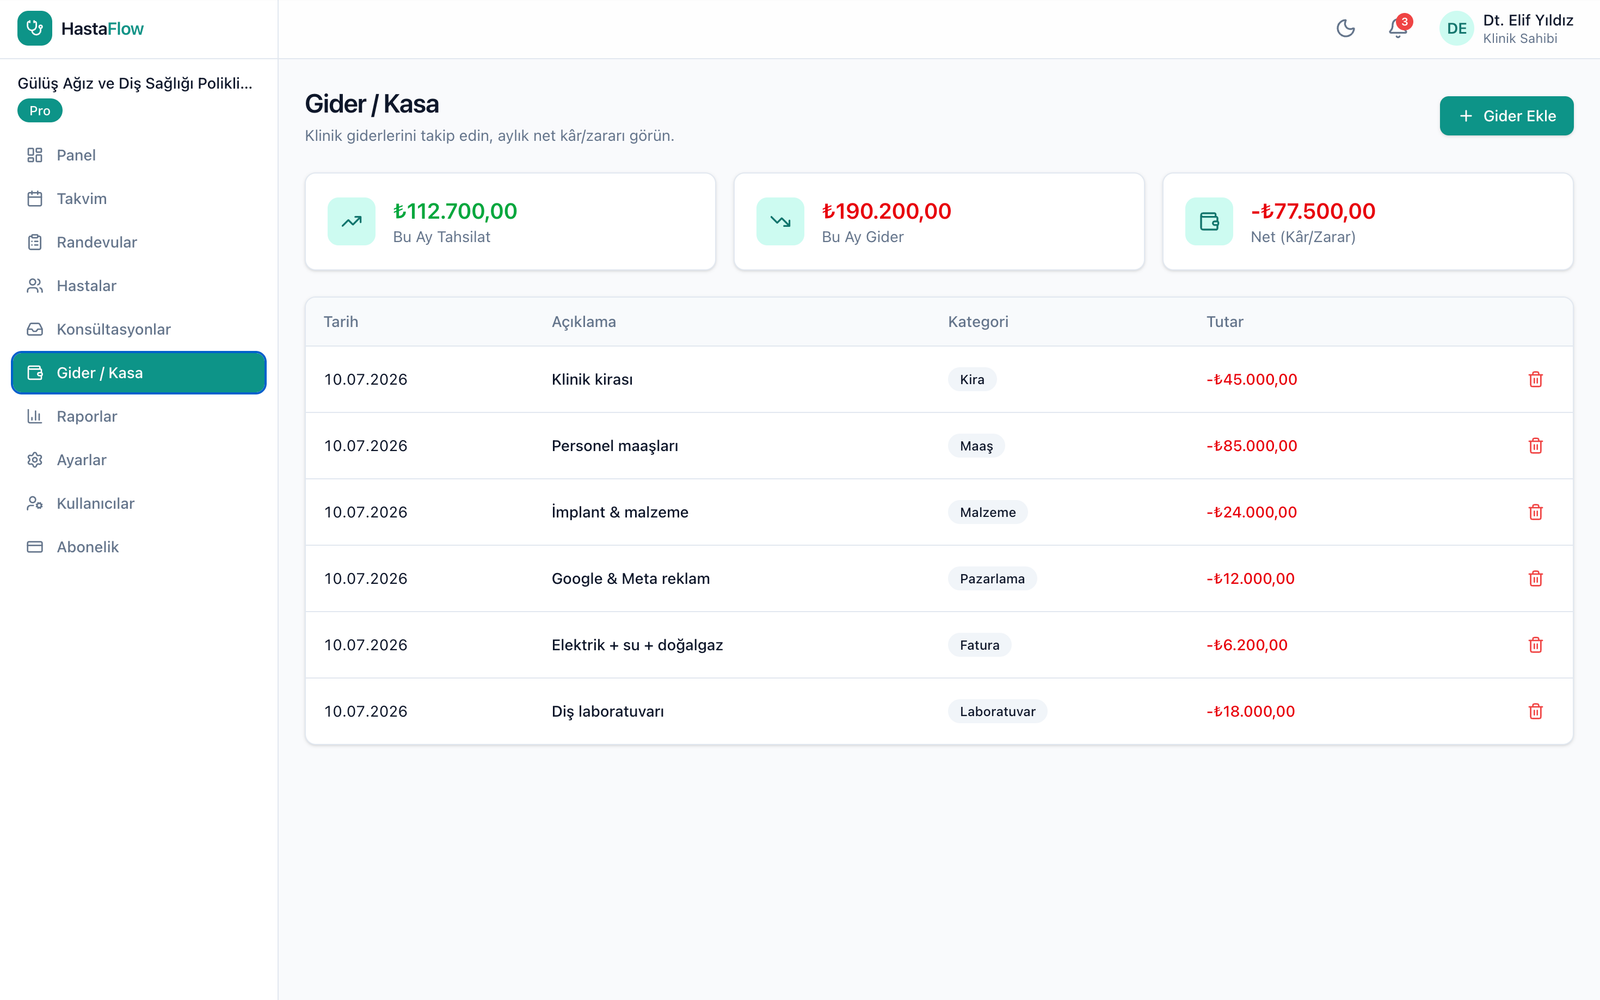Remove the Elektrik + su + doğalgaz row
The width and height of the screenshot is (1600, 1000).
tap(1536, 645)
